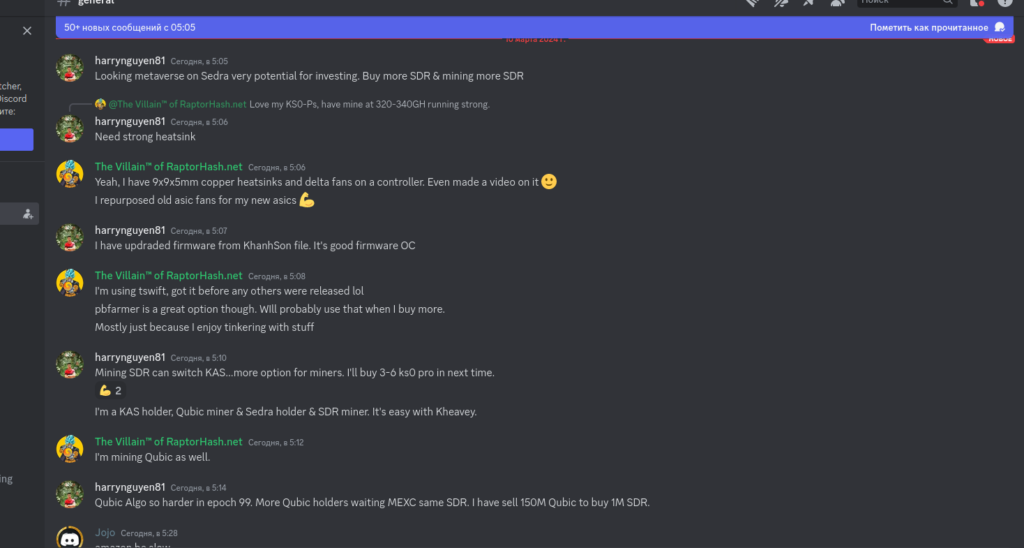1024x548 pixels.
Task: Click username 'The Villain™ of RaptorHash.net' at 5:08
Action: tap(168, 276)
